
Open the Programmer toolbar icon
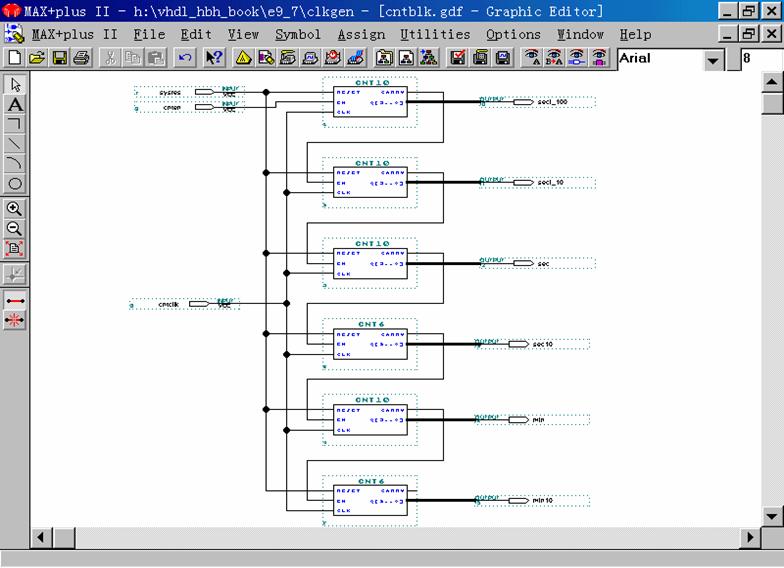pos(356,58)
